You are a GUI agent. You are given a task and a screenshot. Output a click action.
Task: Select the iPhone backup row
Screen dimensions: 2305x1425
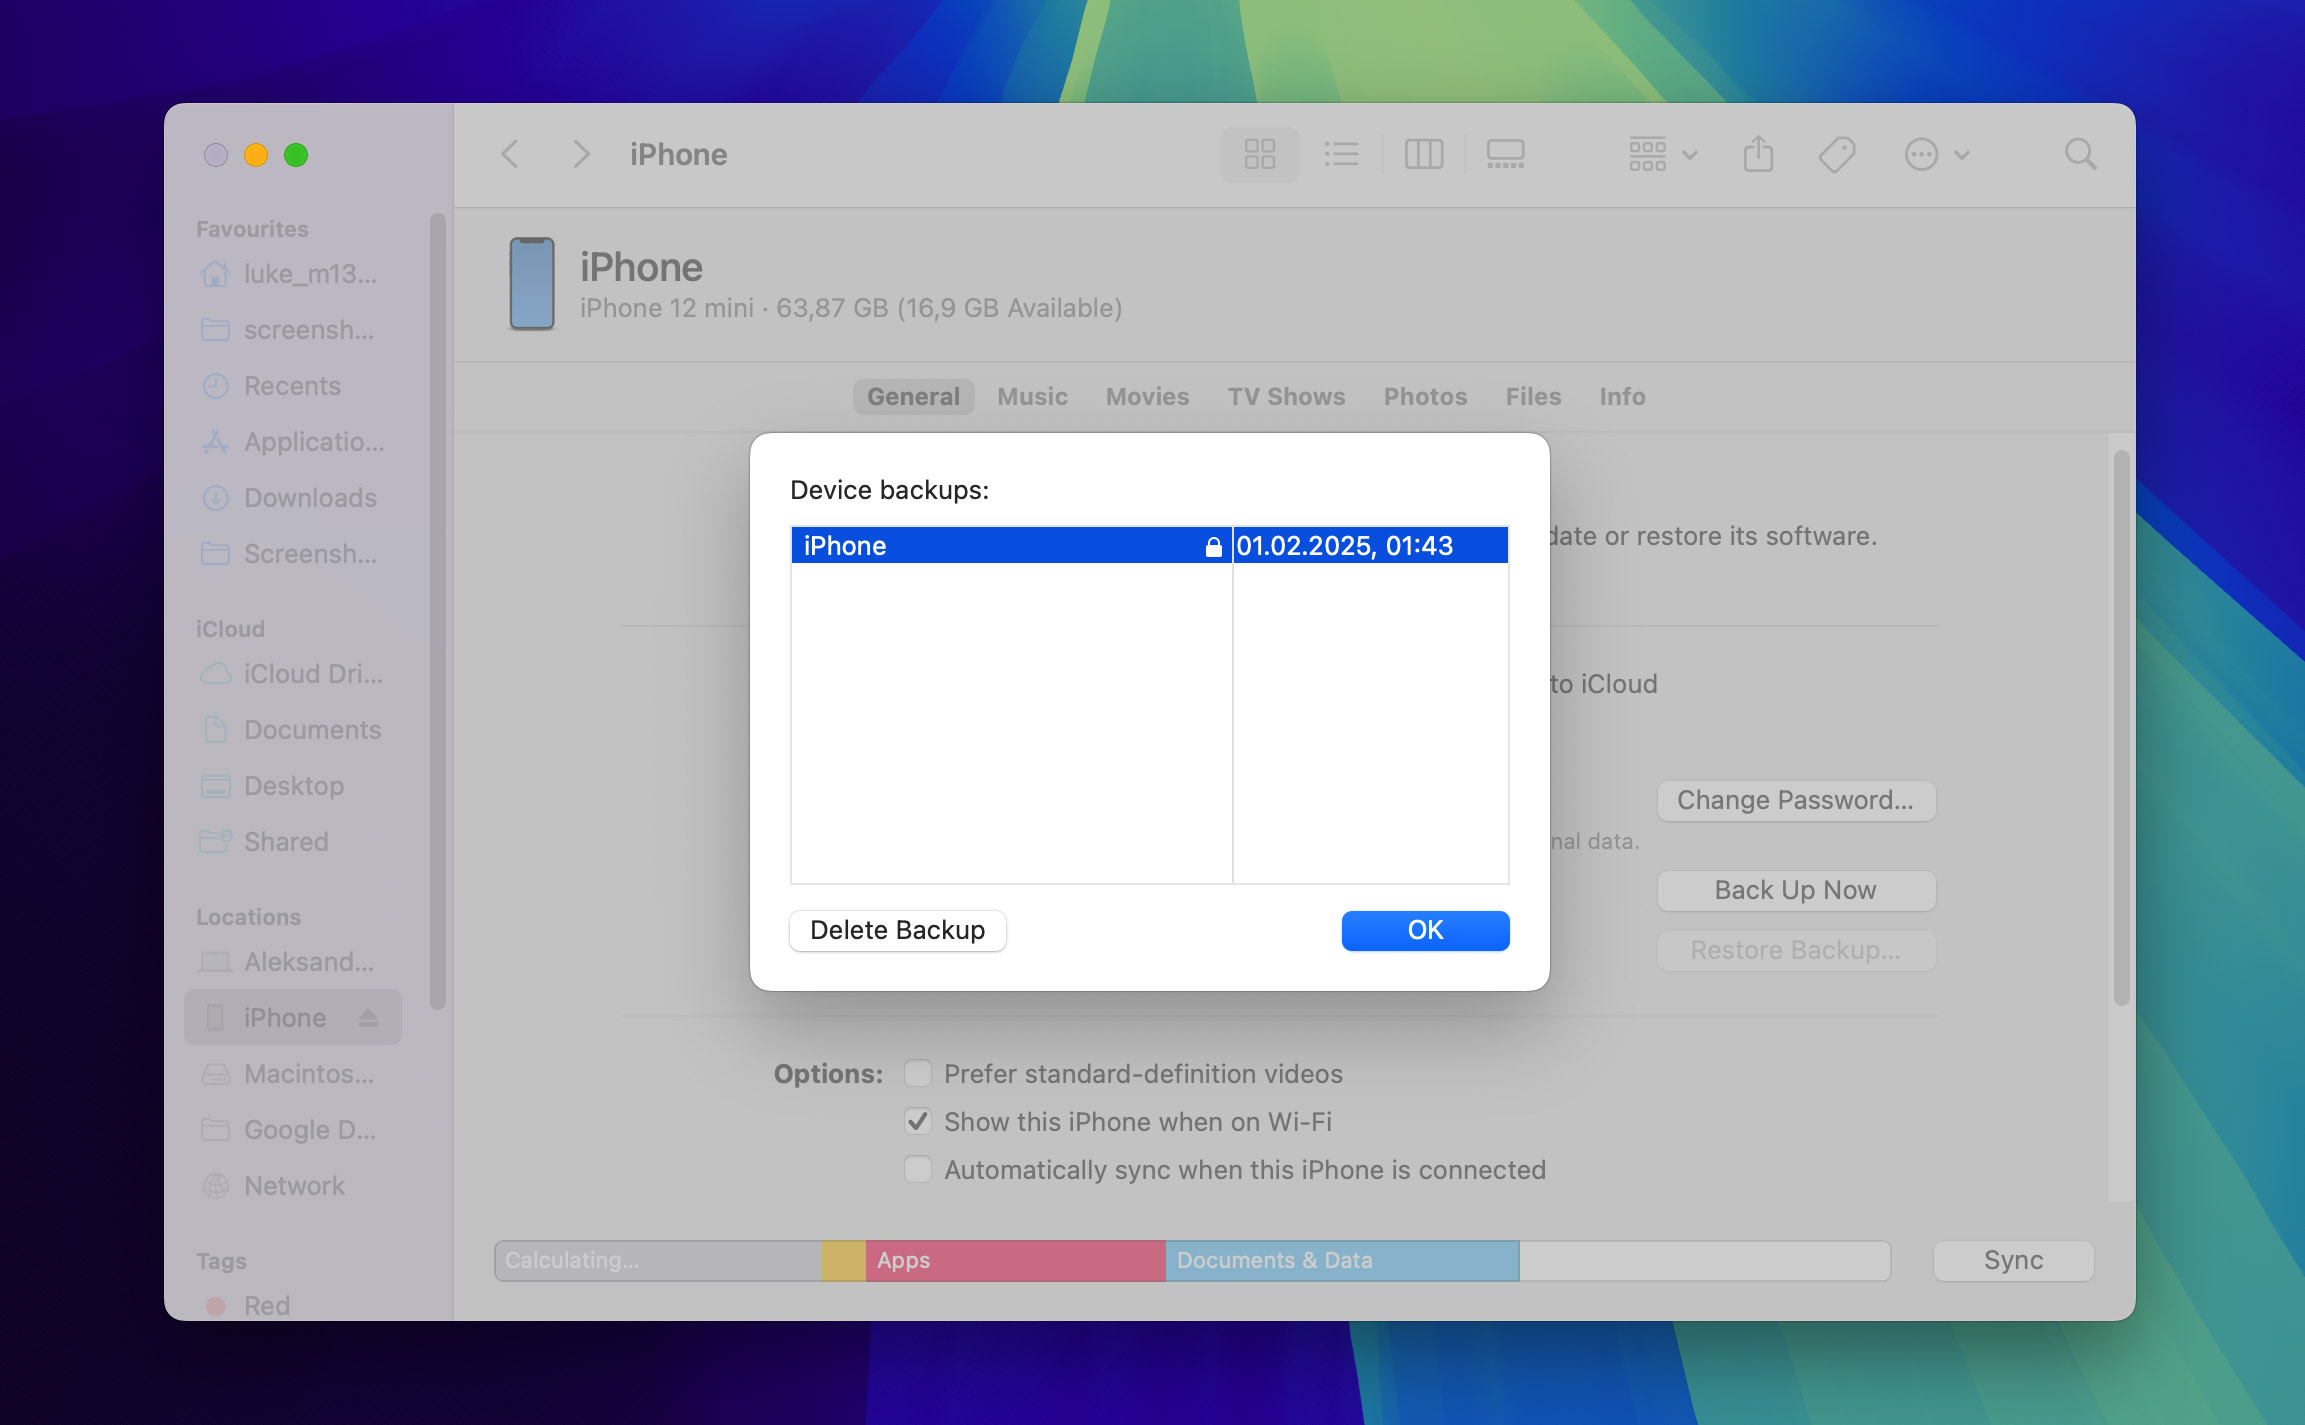coord(1150,546)
